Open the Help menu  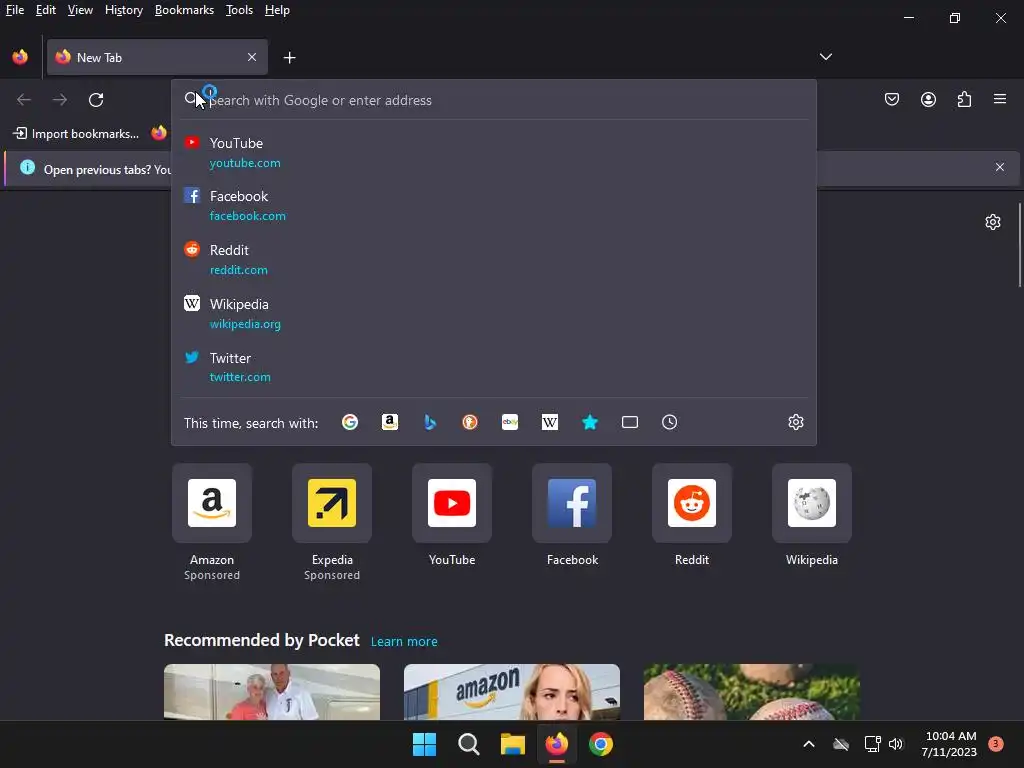[277, 10]
